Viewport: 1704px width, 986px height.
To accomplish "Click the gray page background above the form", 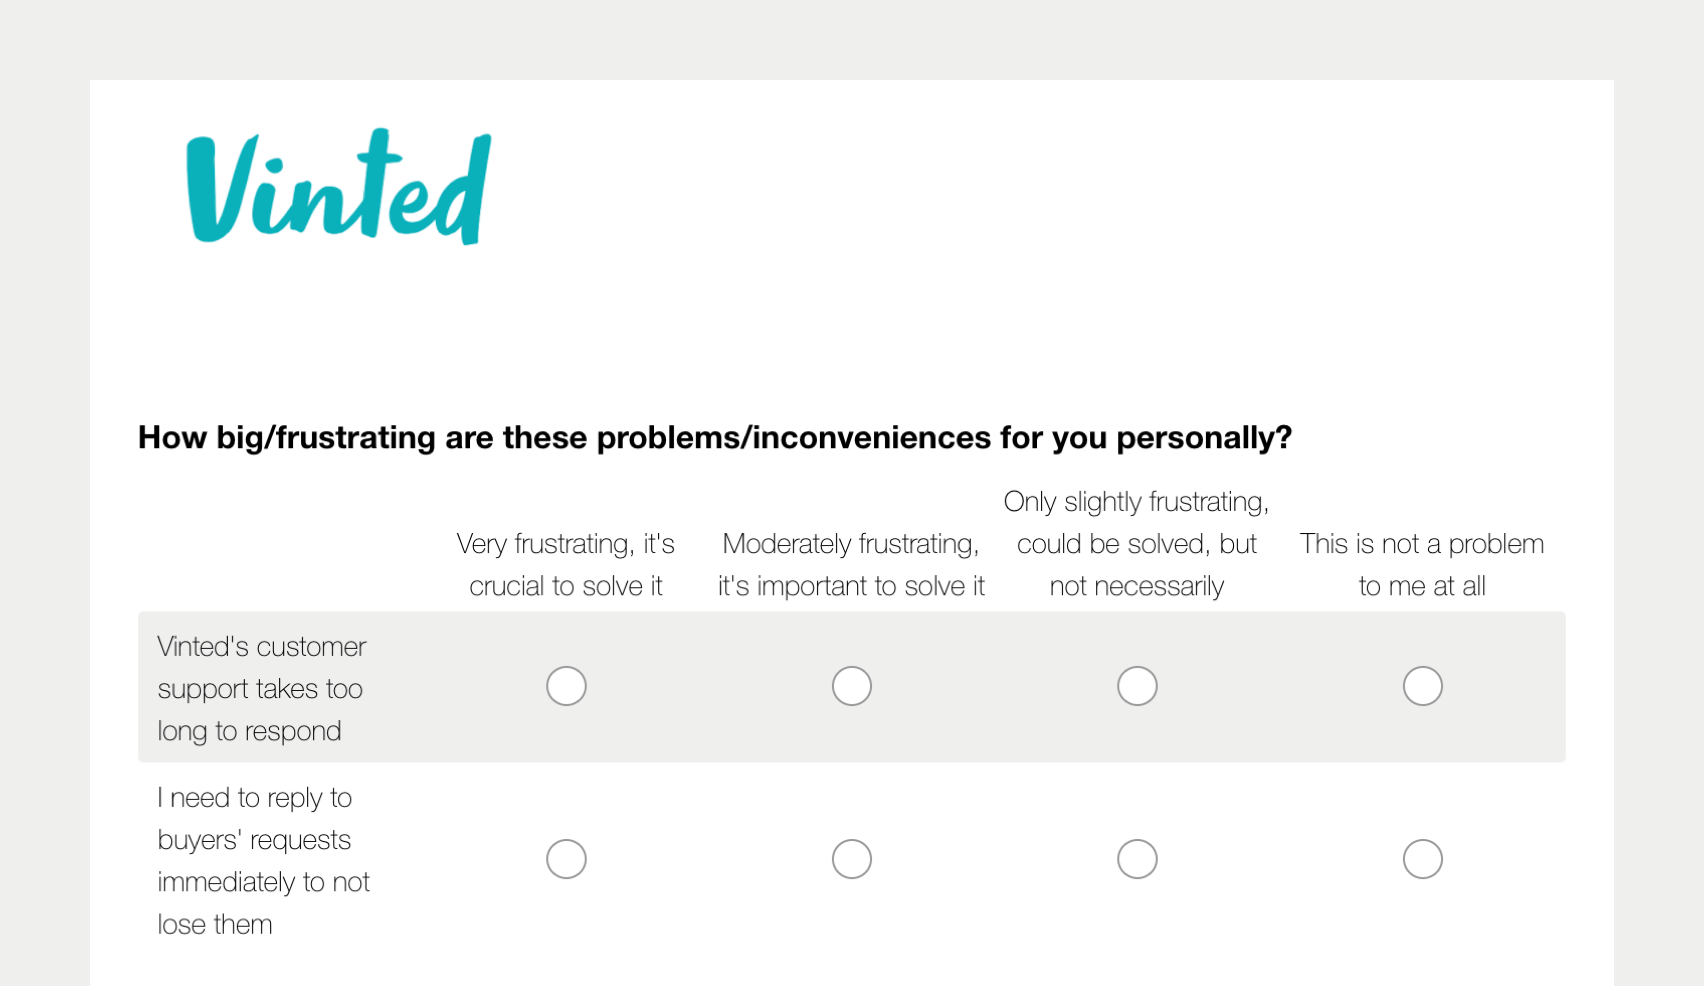I will pyautogui.click(x=850, y=40).
